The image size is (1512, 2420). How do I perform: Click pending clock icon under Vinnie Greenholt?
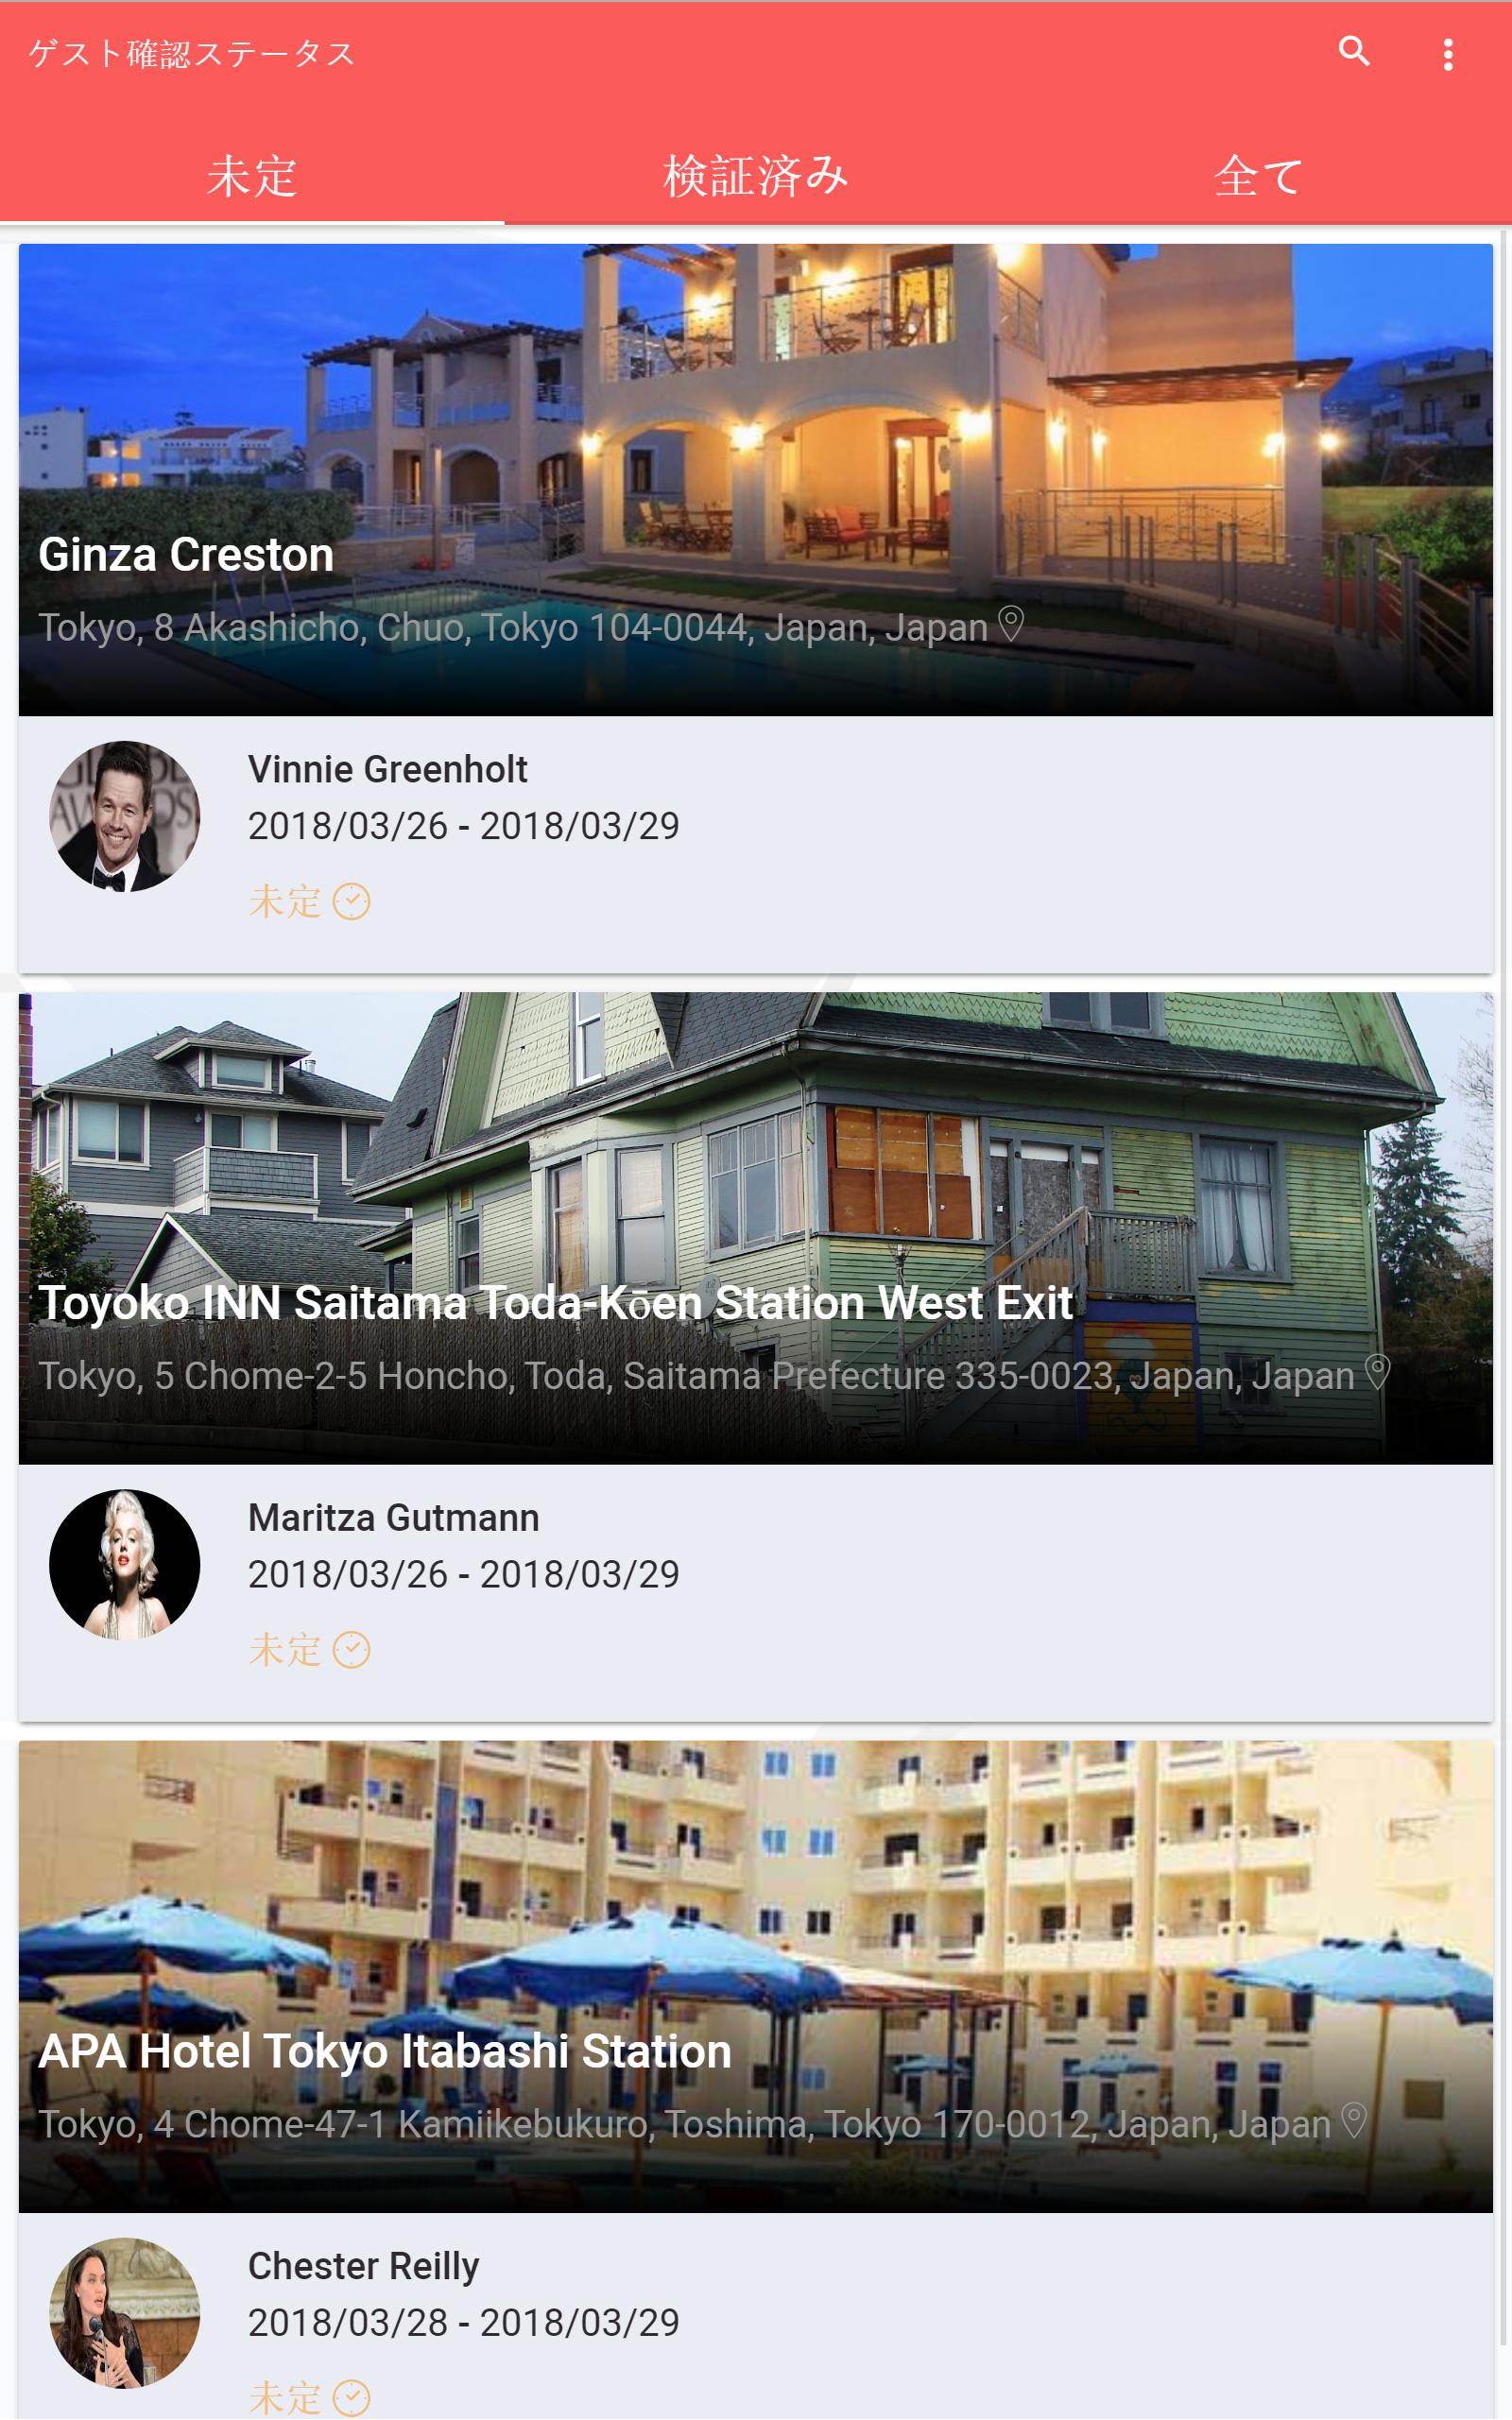point(351,902)
